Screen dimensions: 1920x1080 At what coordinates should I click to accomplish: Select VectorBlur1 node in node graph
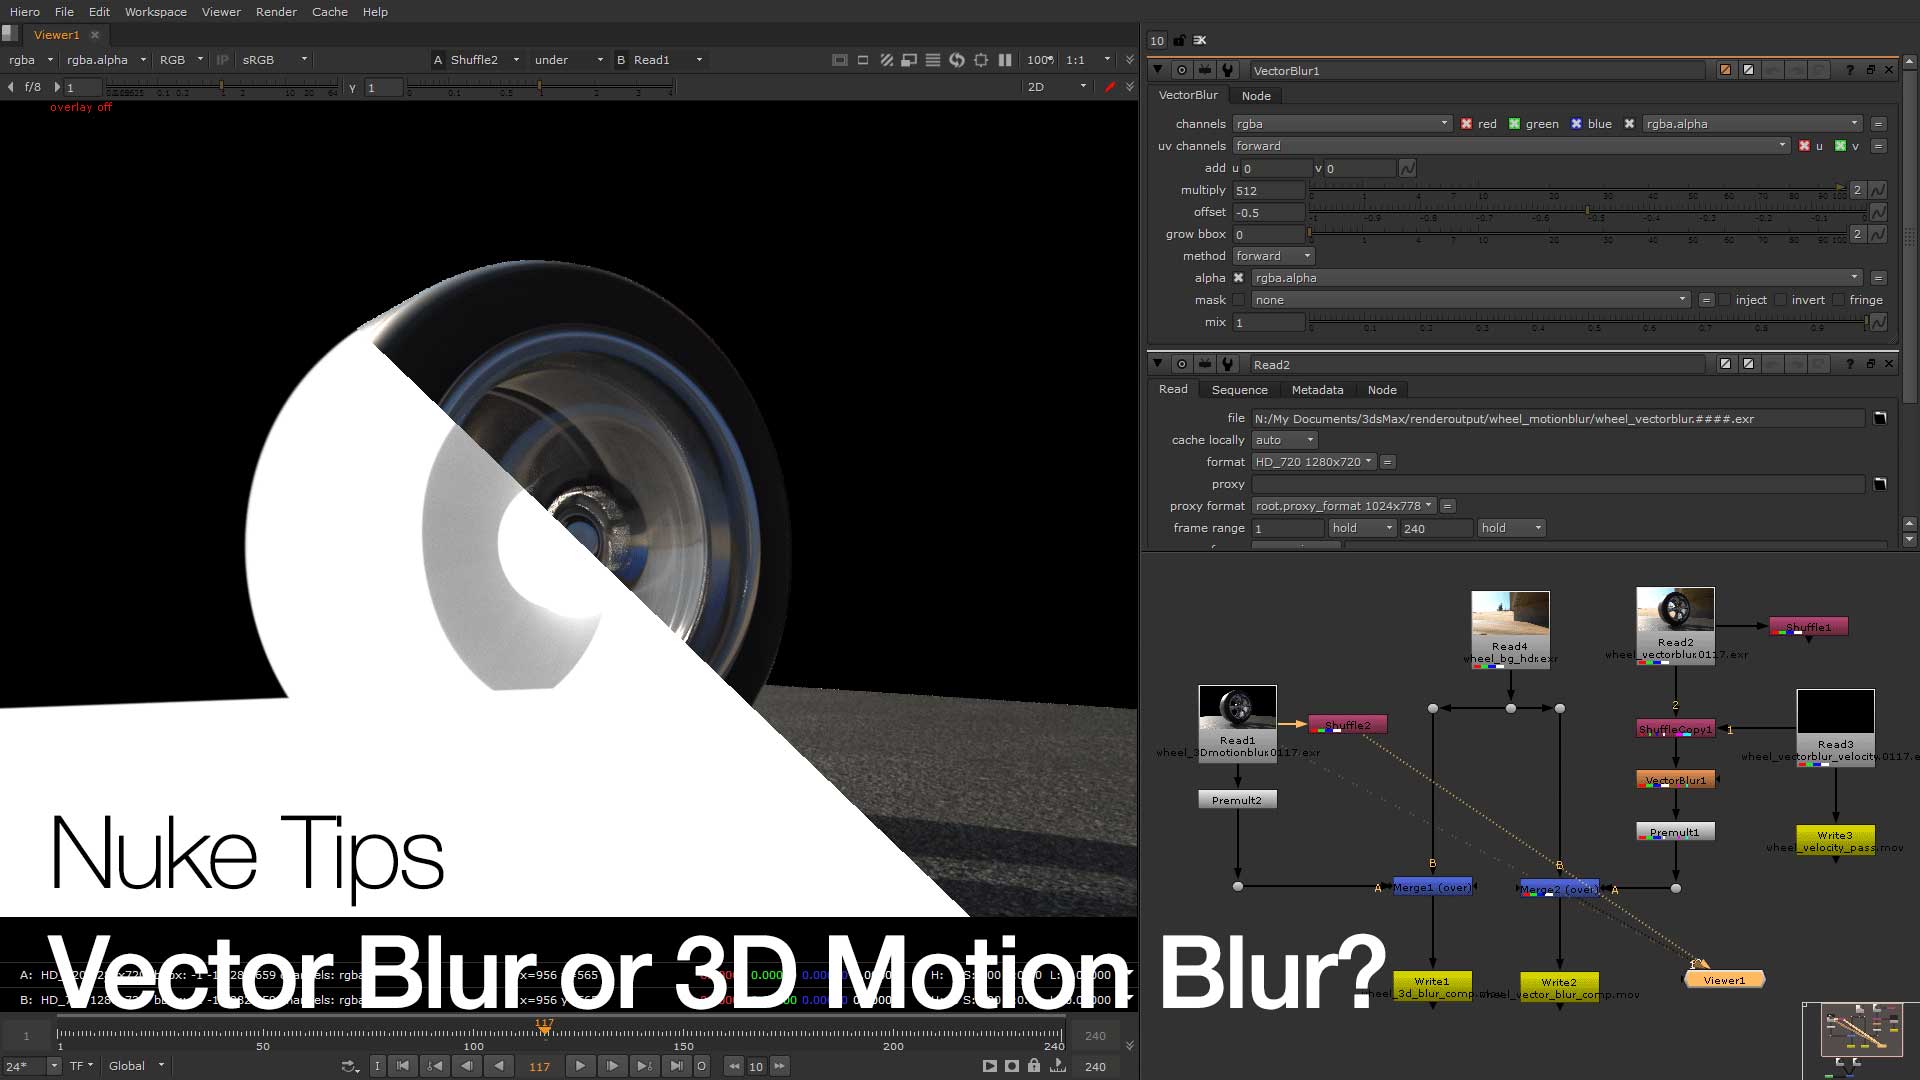(x=1675, y=780)
